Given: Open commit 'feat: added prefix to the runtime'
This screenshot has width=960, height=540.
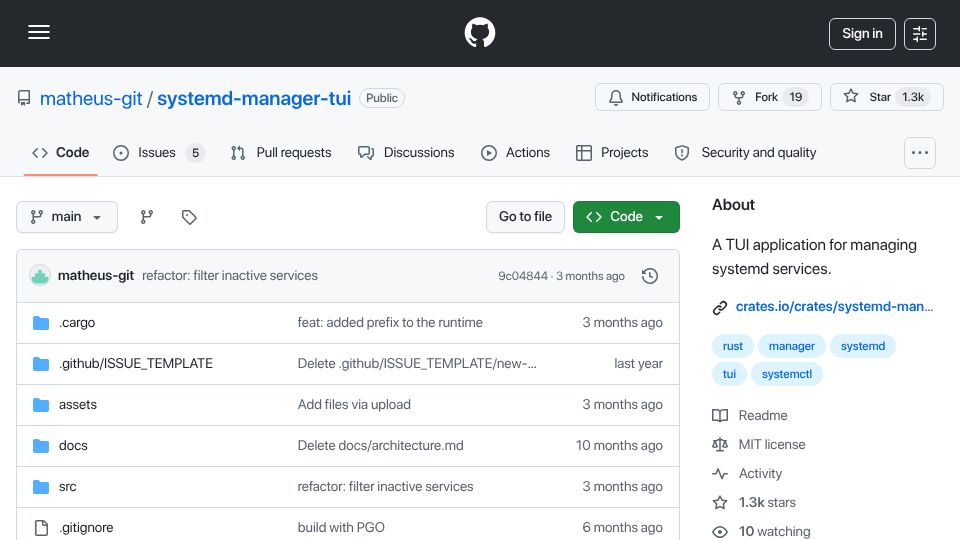Looking at the screenshot, I should 390,323.
